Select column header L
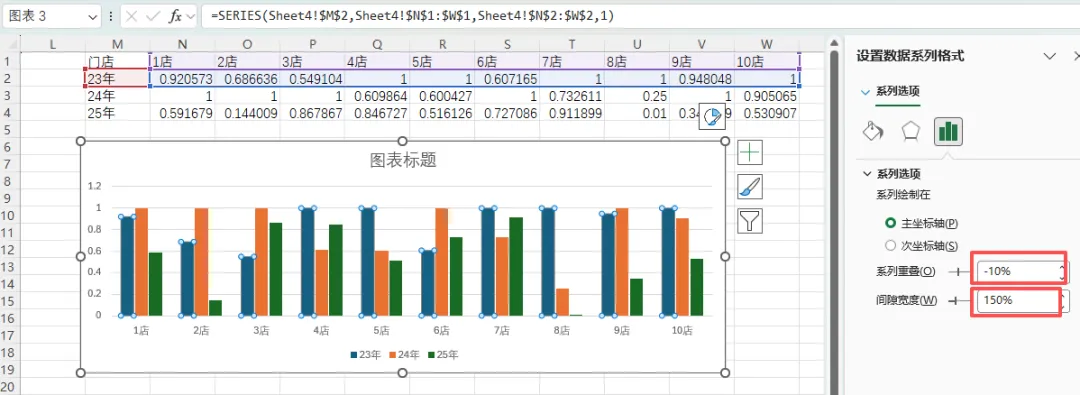 click(x=52, y=45)
